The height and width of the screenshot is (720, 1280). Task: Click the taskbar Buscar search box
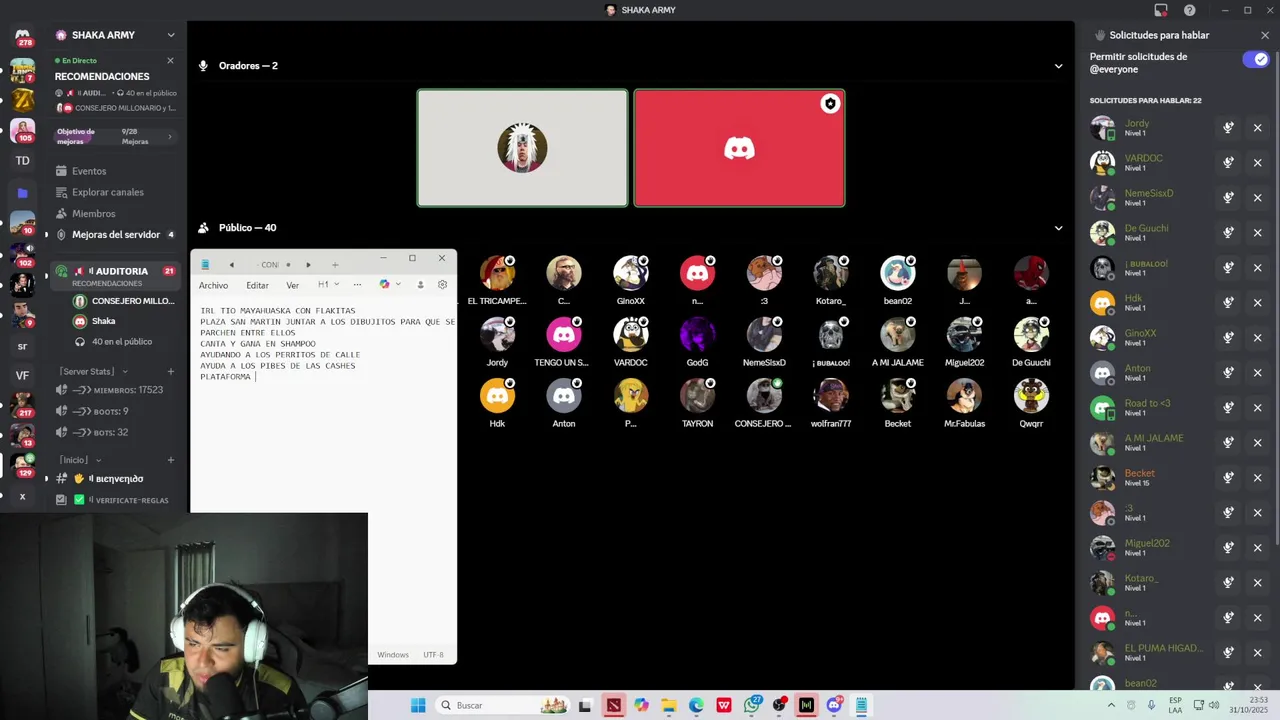point(504,705)
